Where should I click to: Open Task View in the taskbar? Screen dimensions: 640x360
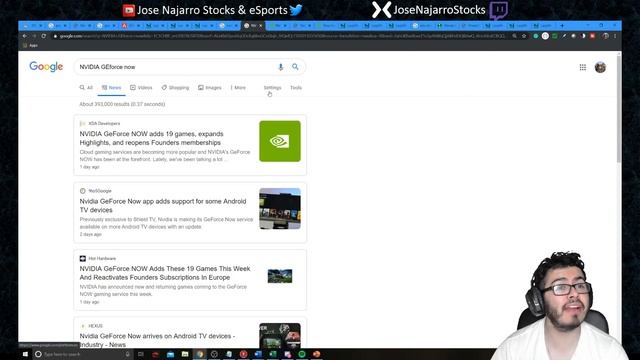point(141,354)
